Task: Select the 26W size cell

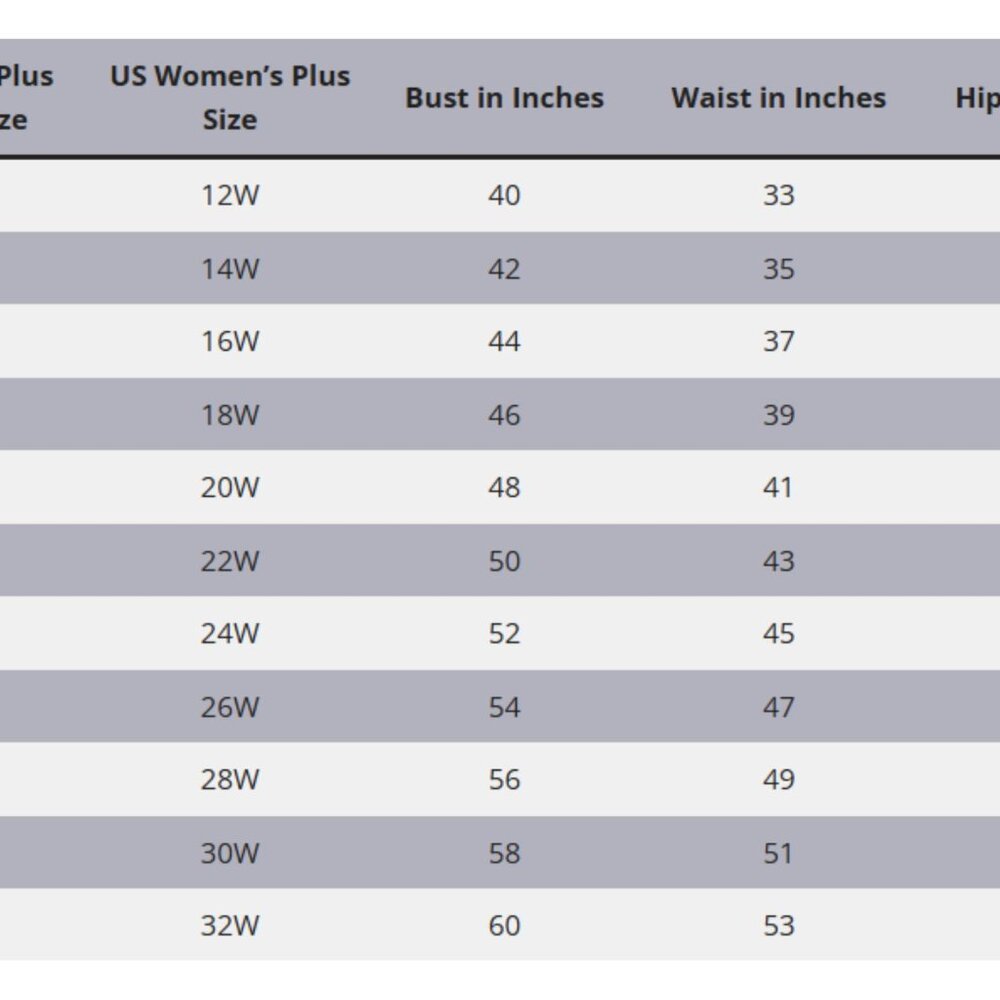Action: 230,707
